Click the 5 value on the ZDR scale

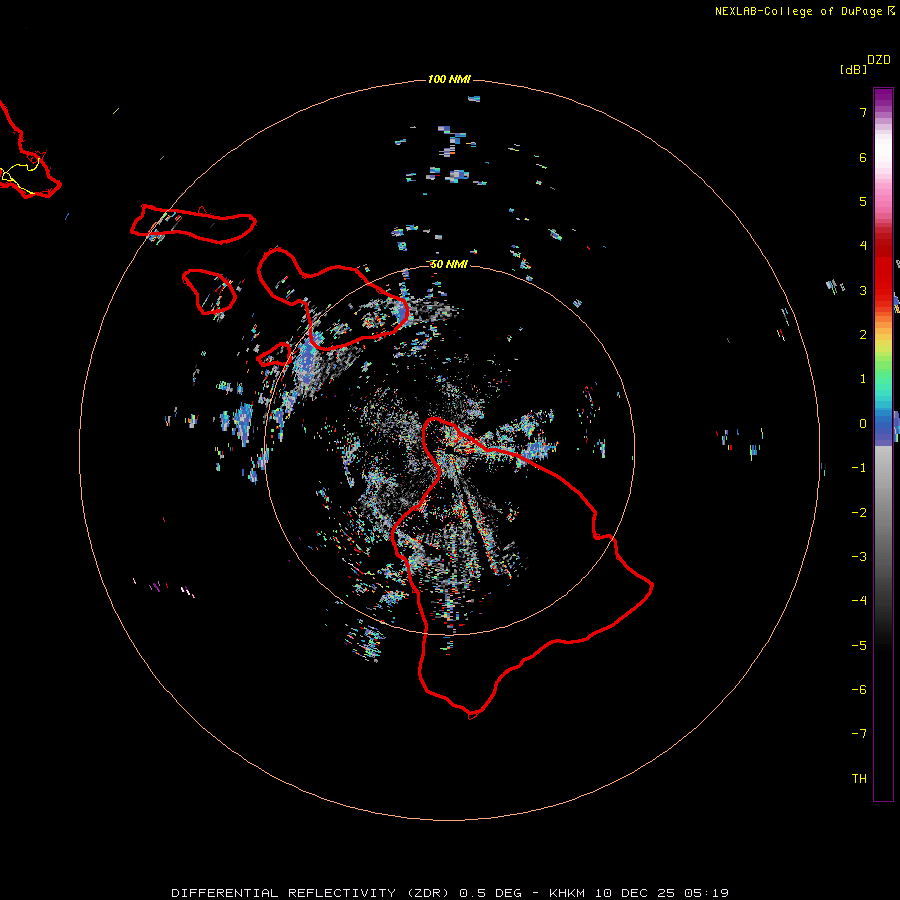point(863,201)
